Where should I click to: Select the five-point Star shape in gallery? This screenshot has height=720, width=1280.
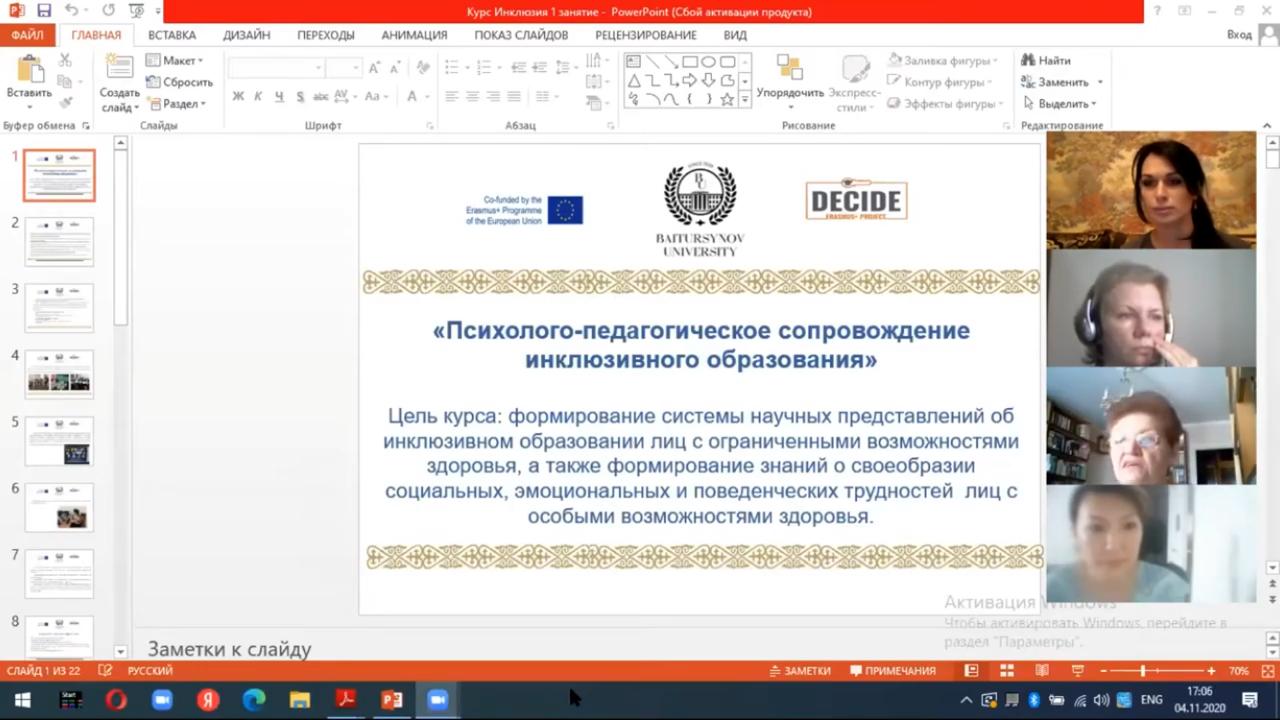(x=727, y=99)
